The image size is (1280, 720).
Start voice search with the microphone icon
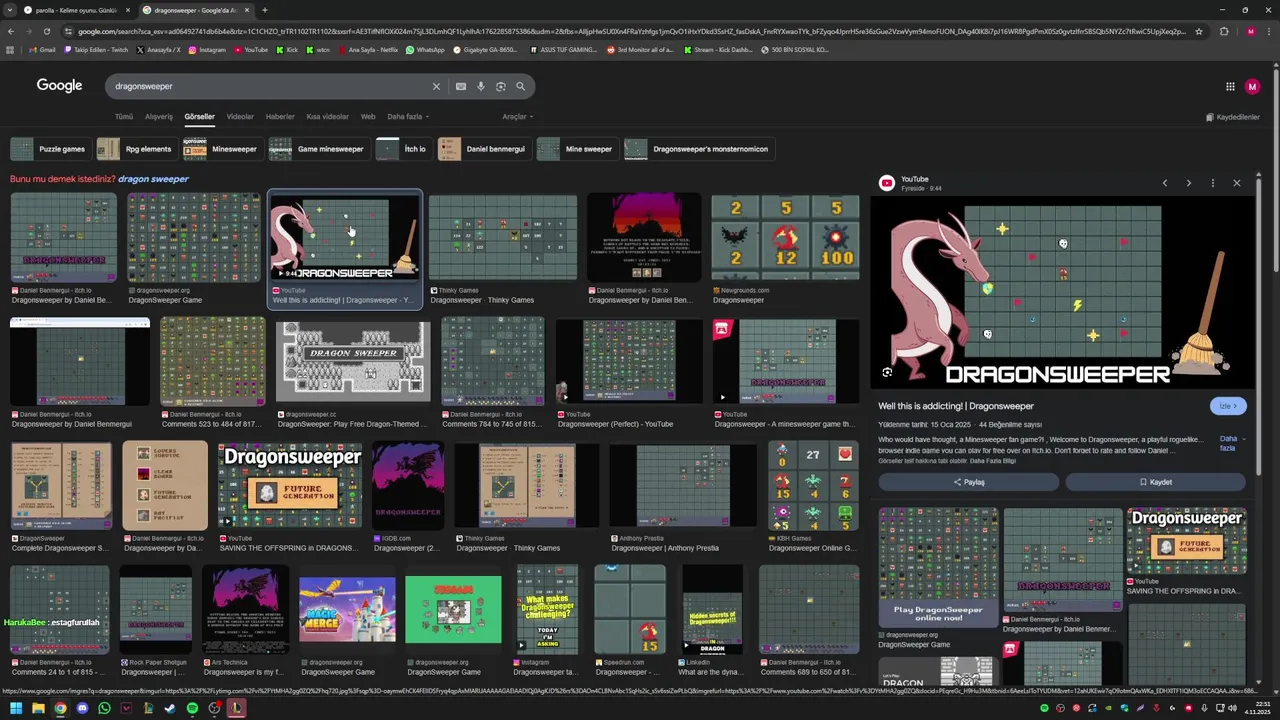tap(481, 86)
